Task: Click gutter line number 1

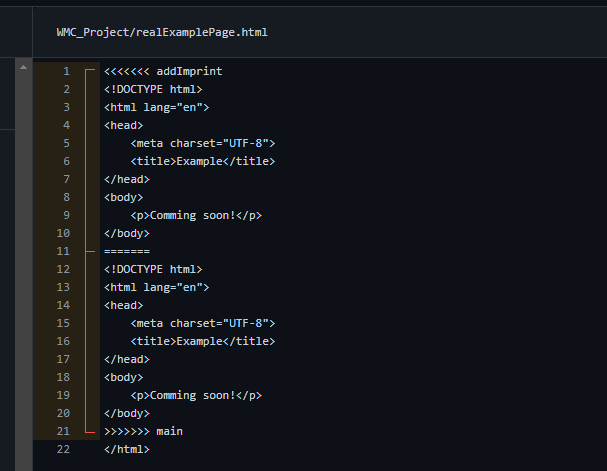Action: pos(67,71)
